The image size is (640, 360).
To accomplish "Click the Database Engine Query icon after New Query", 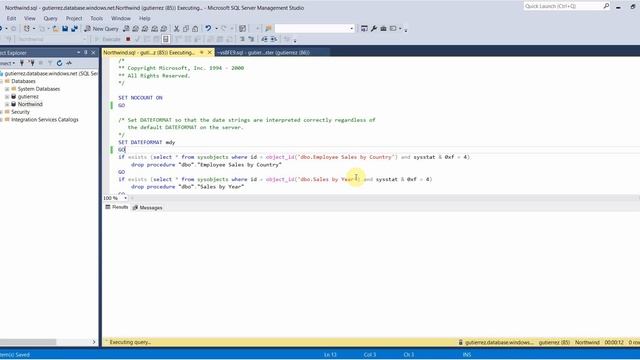I will (x=126, y=29).
